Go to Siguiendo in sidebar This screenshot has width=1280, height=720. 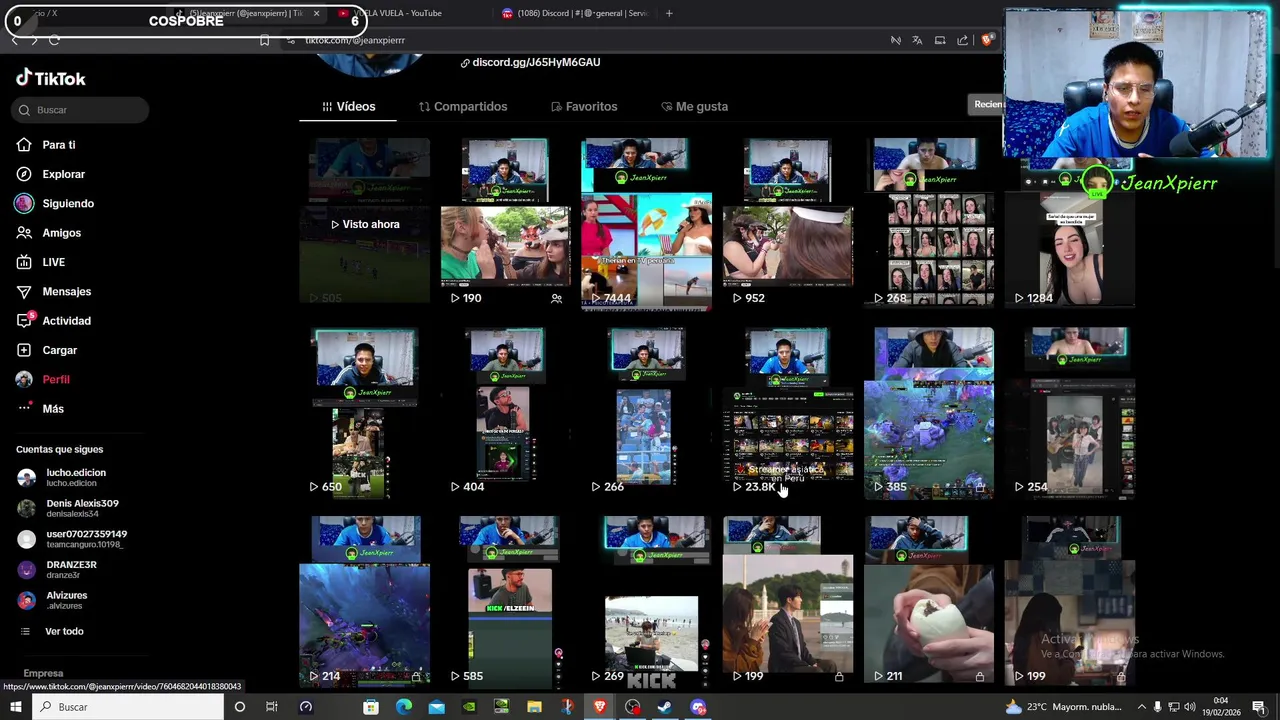[x=55, y=203]
